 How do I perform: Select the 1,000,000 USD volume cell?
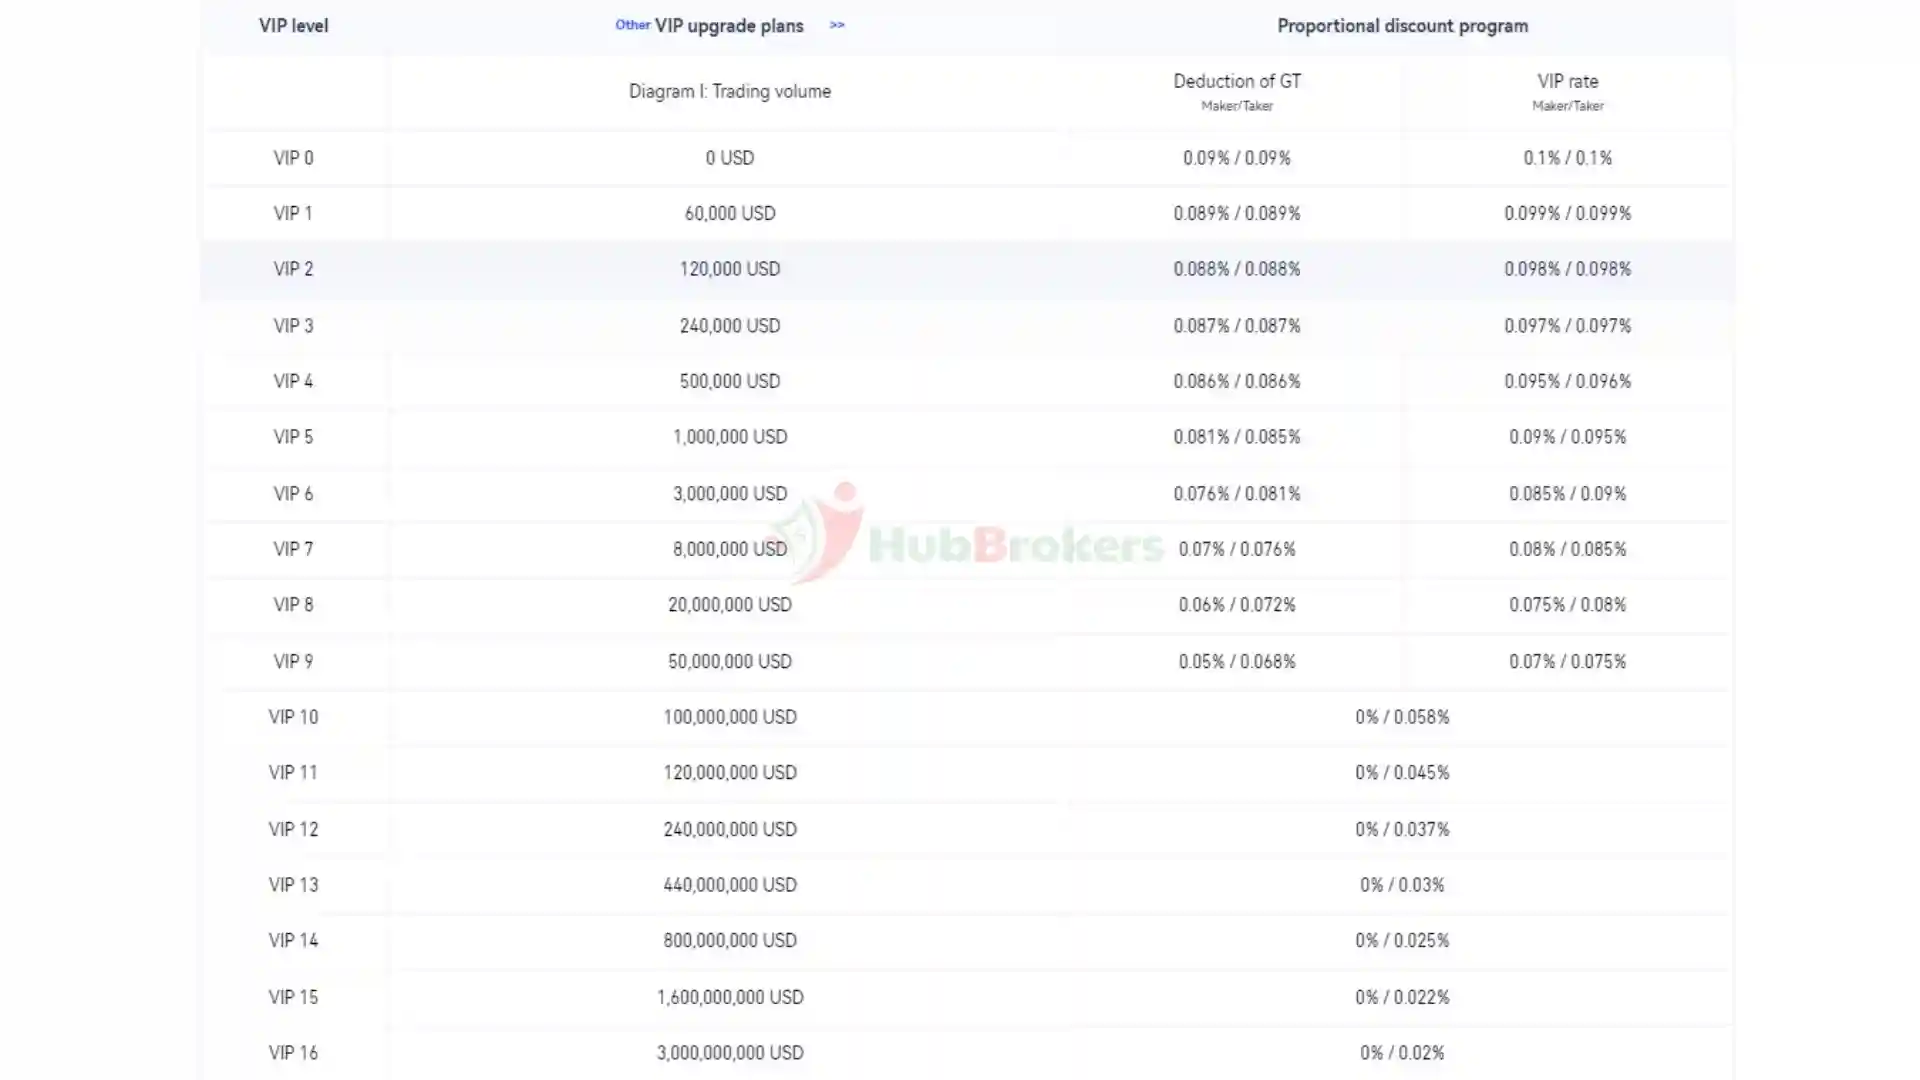[x=729, y=437]
